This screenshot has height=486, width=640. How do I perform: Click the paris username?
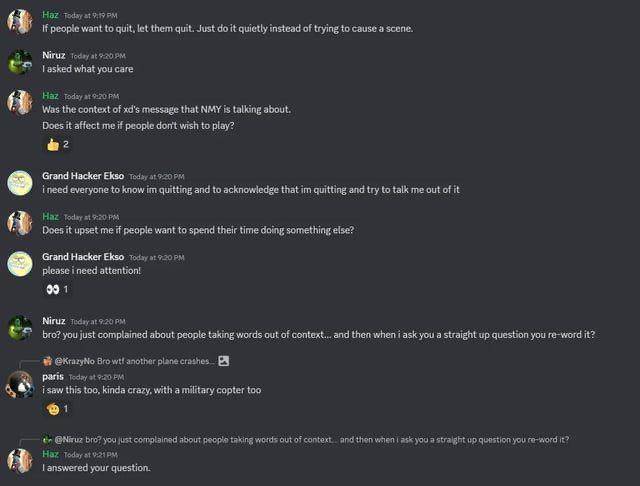53,377
